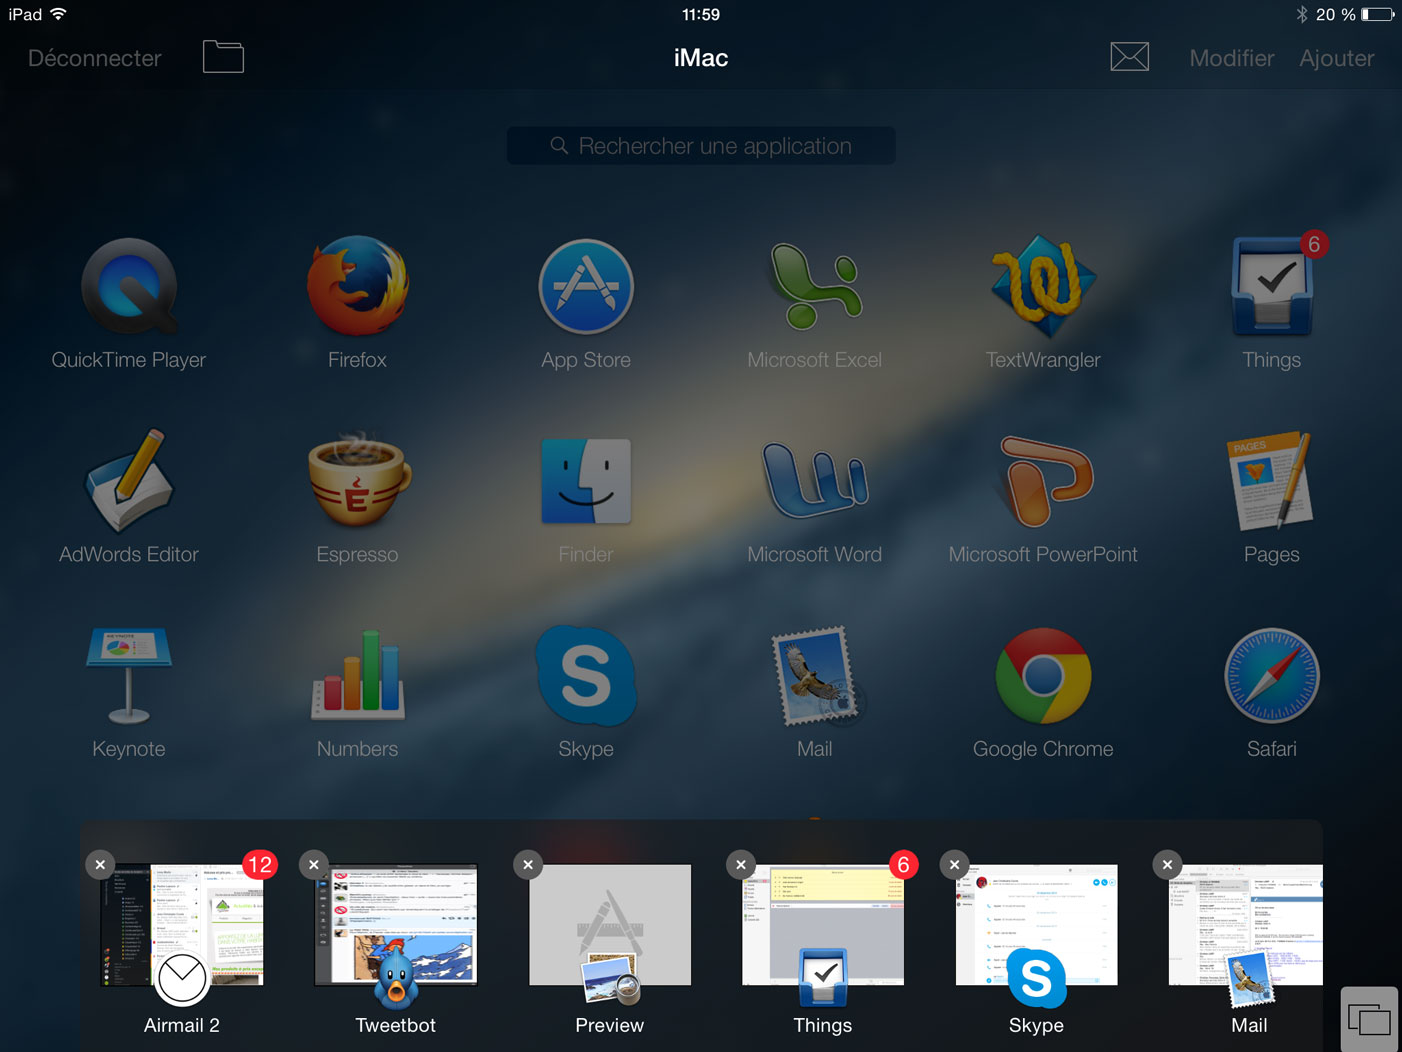The image size is (1402, 1052).
Task: Open the Firefox app icon
Action: tap(357, 286)
